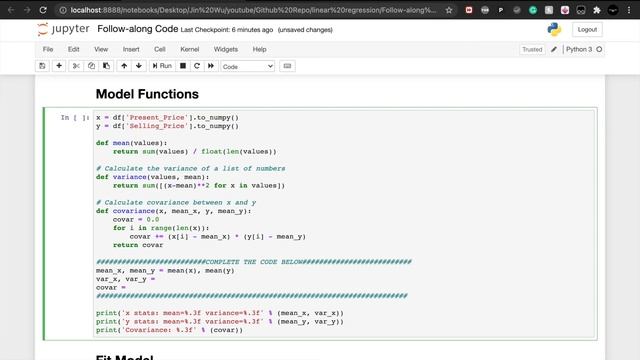
Task: Restart kernel and run all cells icon
Action: coord(211,66)
